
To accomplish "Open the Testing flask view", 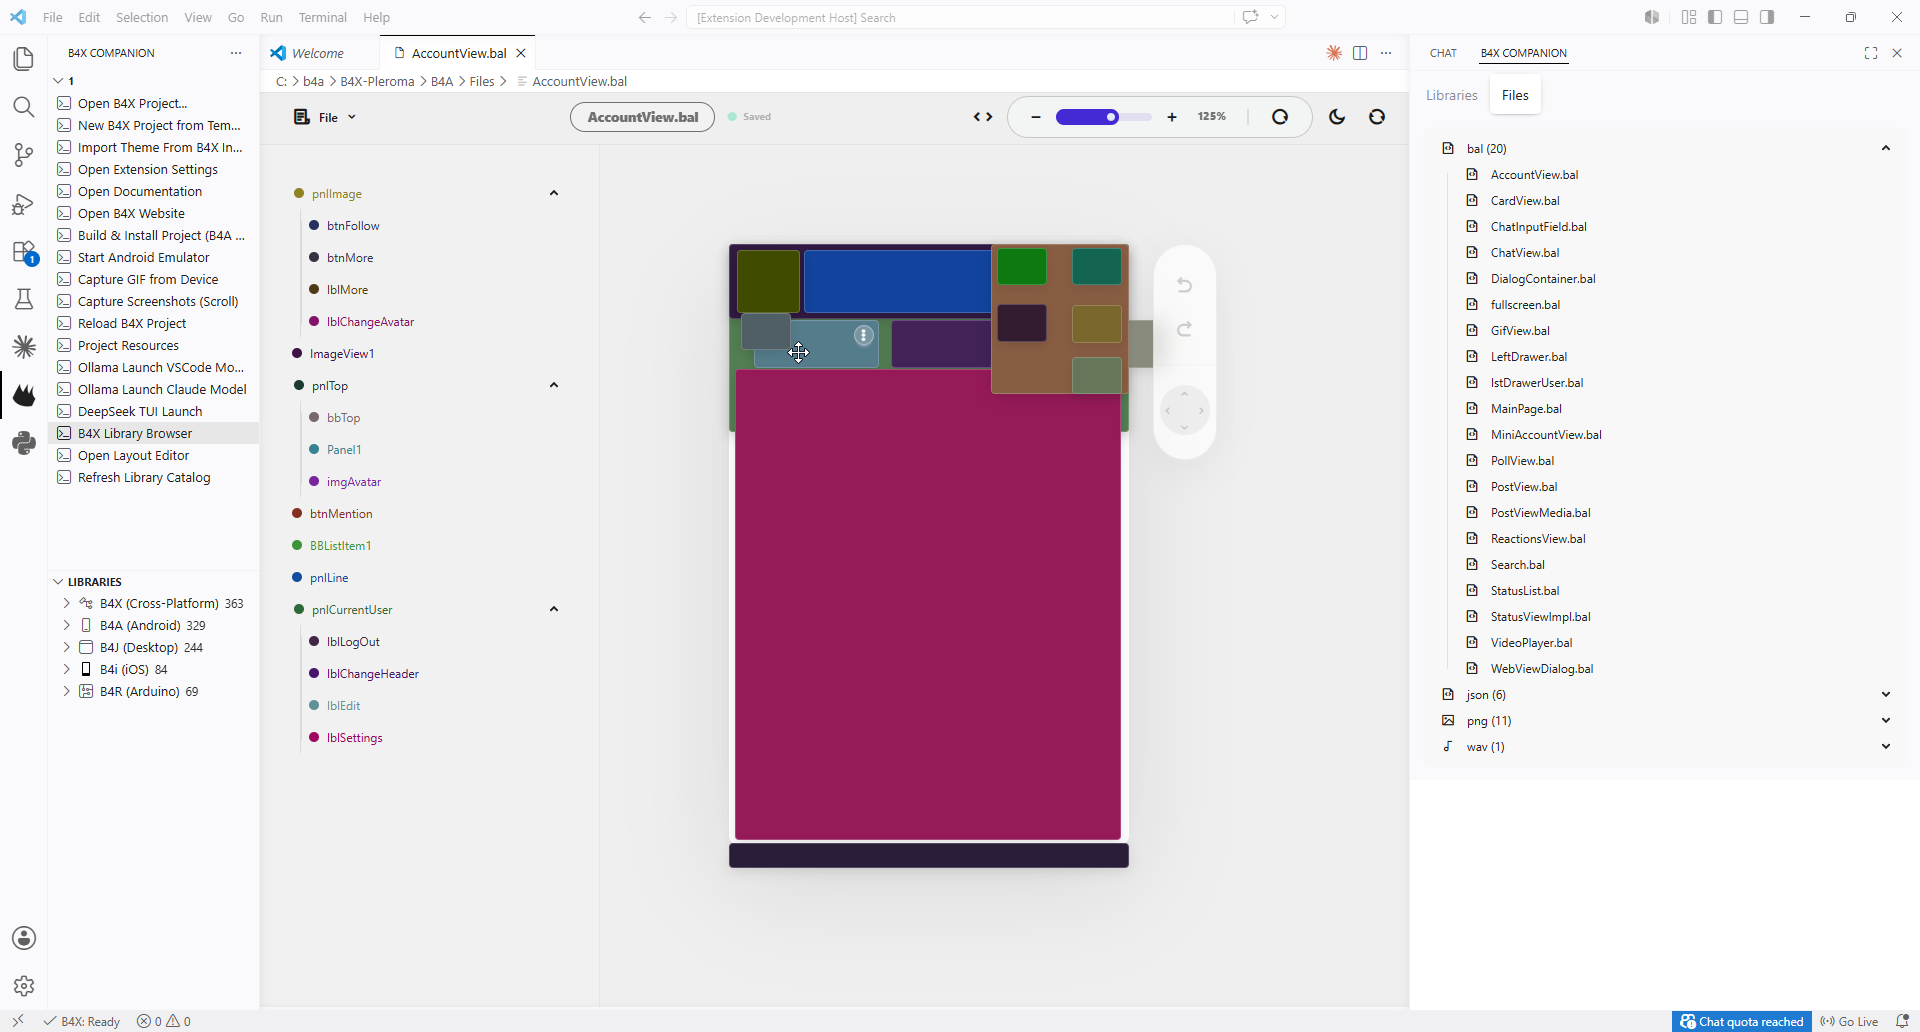I will [24, 299].
